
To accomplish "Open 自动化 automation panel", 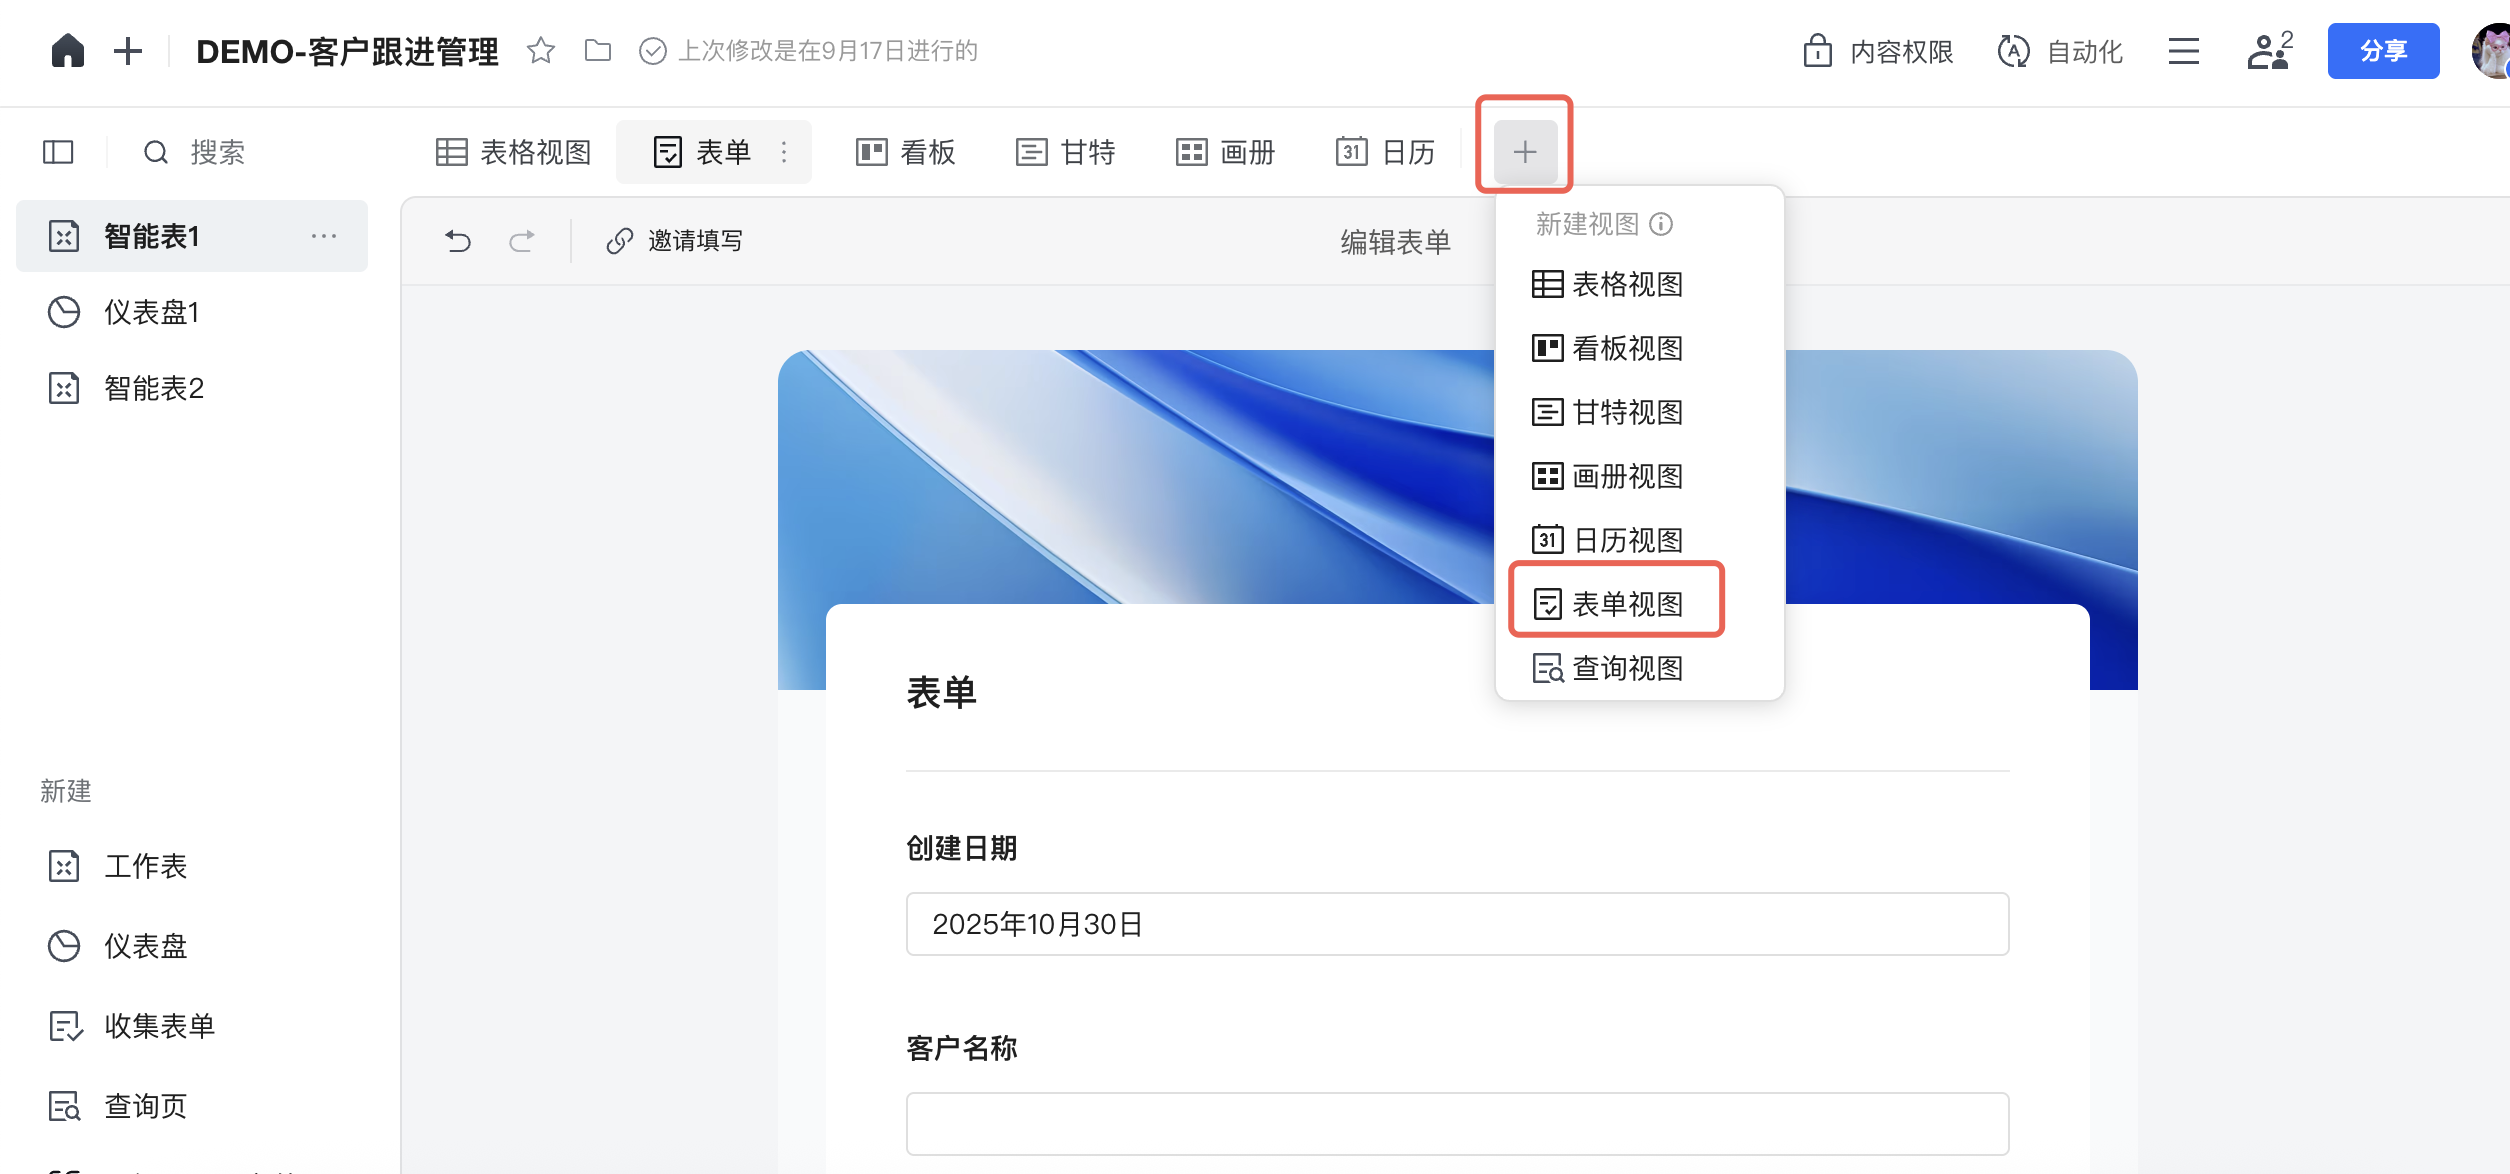I will pos(2060,51).
